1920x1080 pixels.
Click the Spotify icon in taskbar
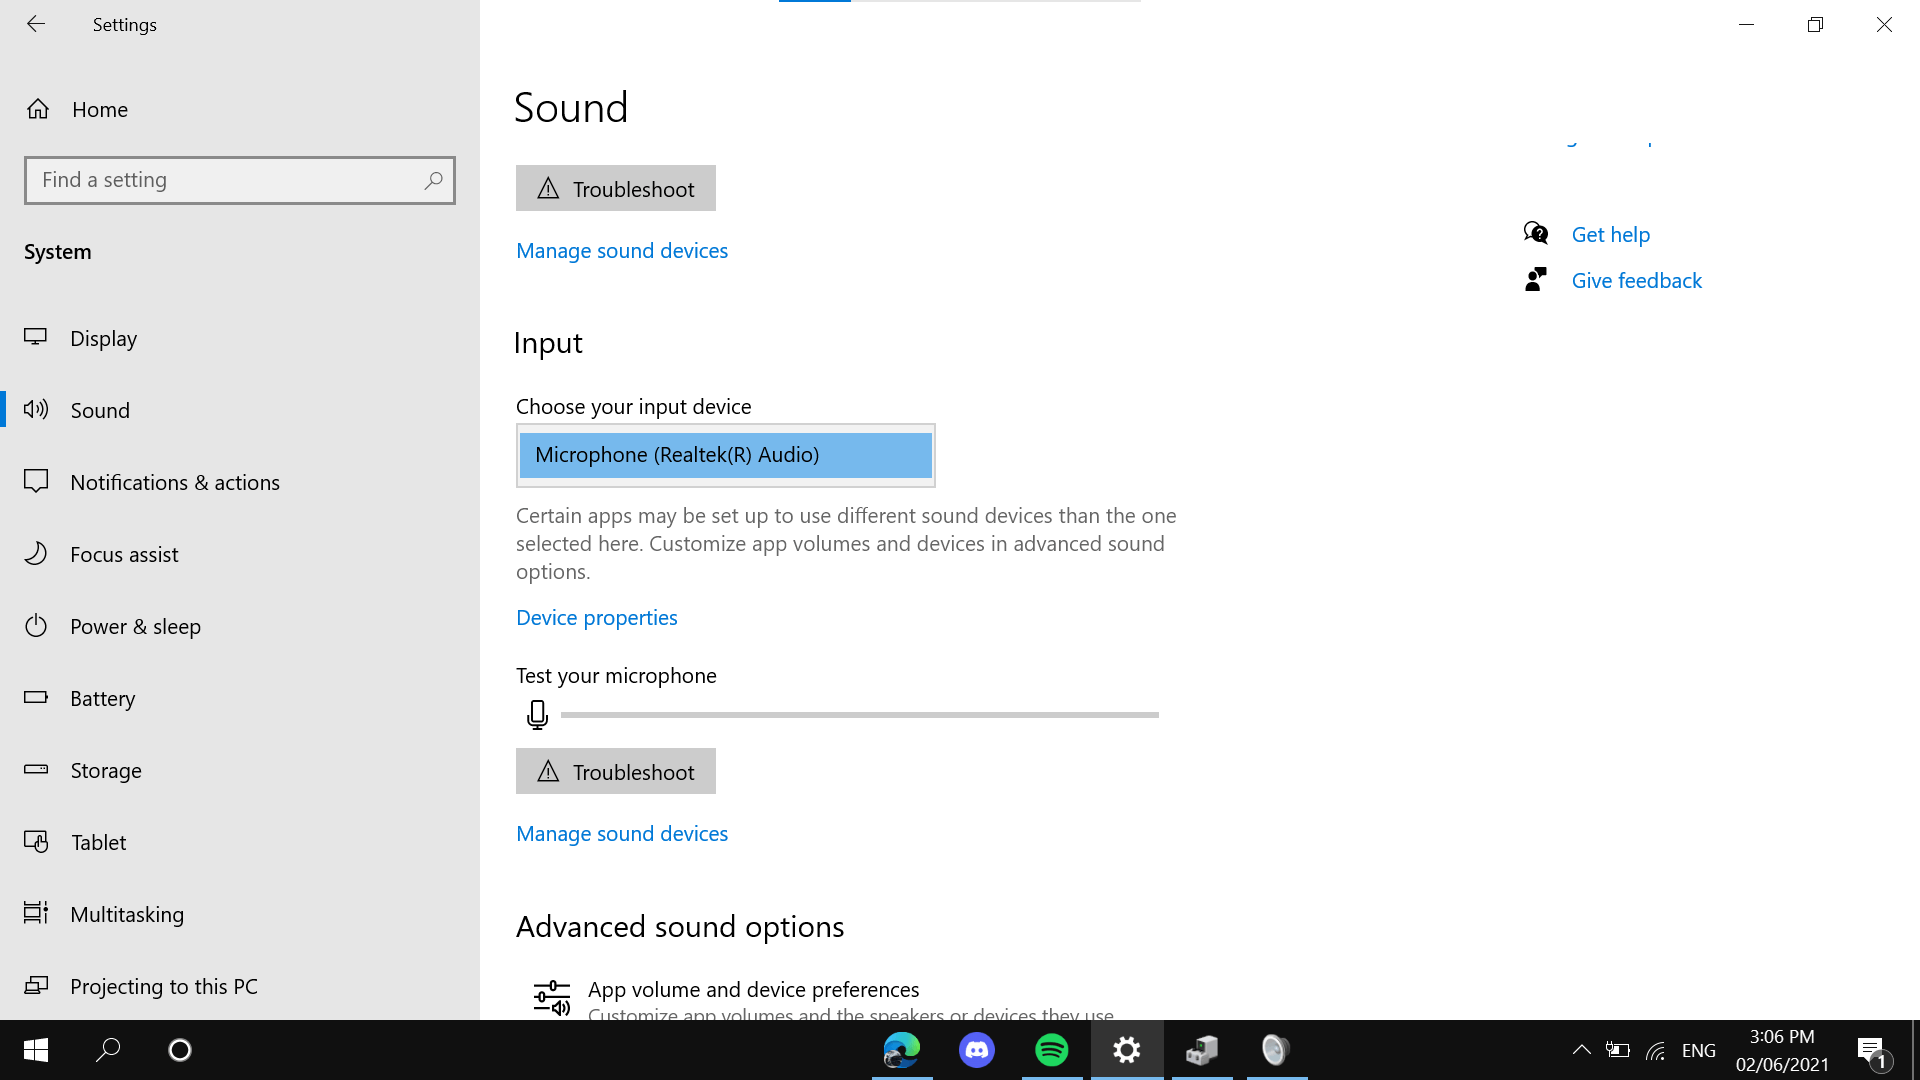pos(1052,1050)
